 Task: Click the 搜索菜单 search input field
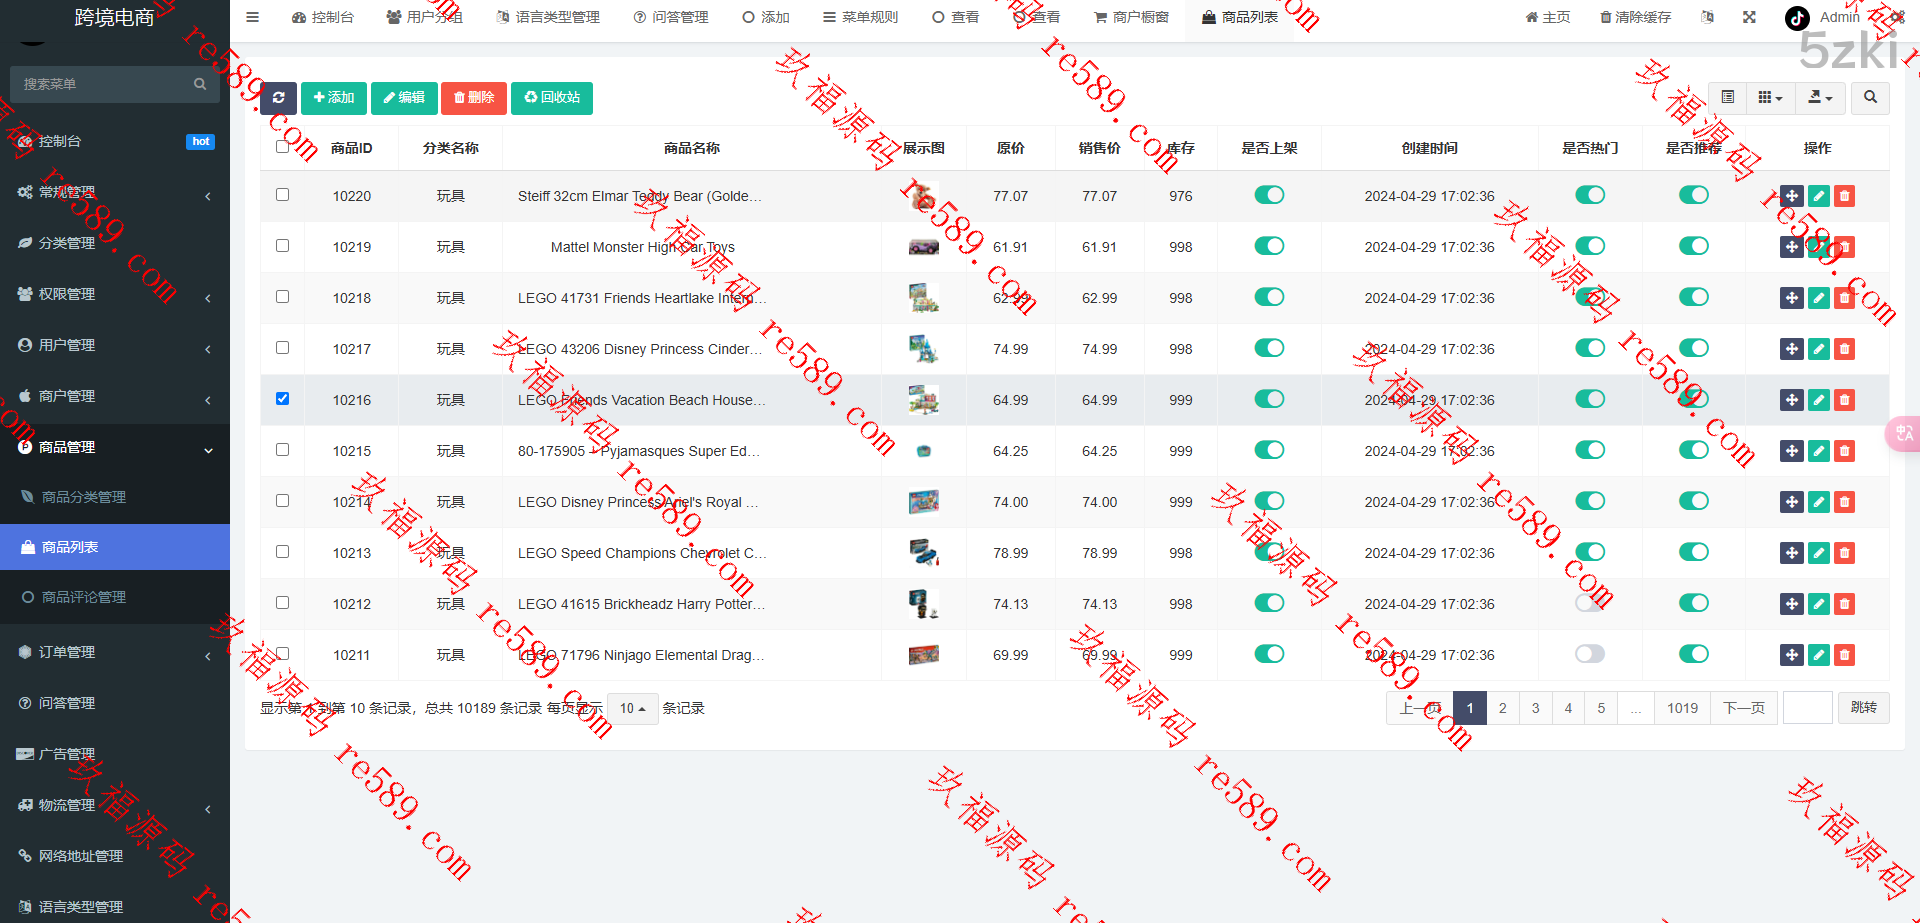[105, 84]
